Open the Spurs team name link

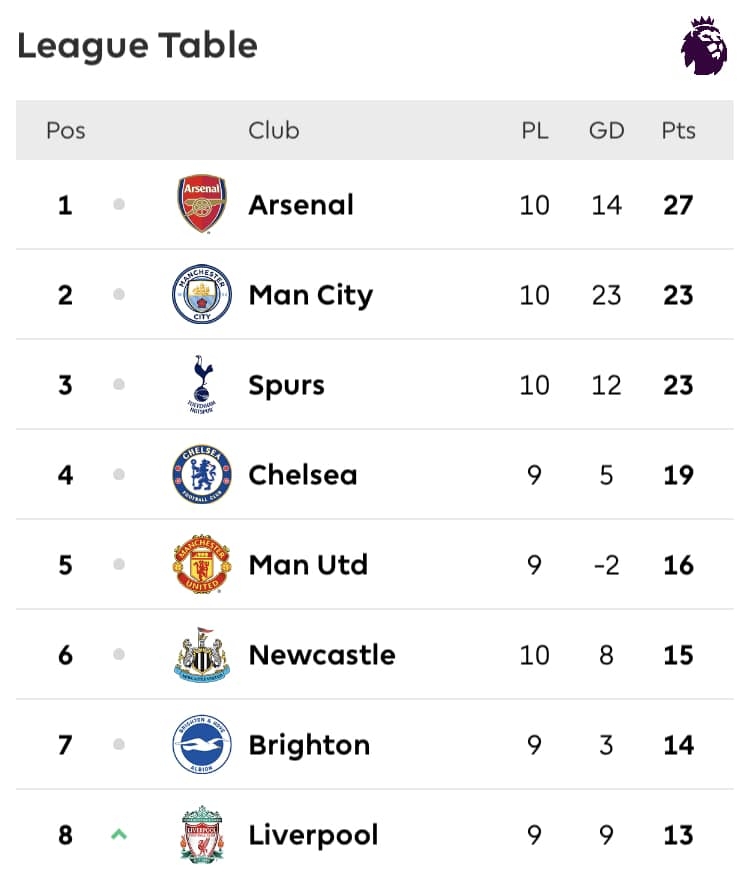286,385
